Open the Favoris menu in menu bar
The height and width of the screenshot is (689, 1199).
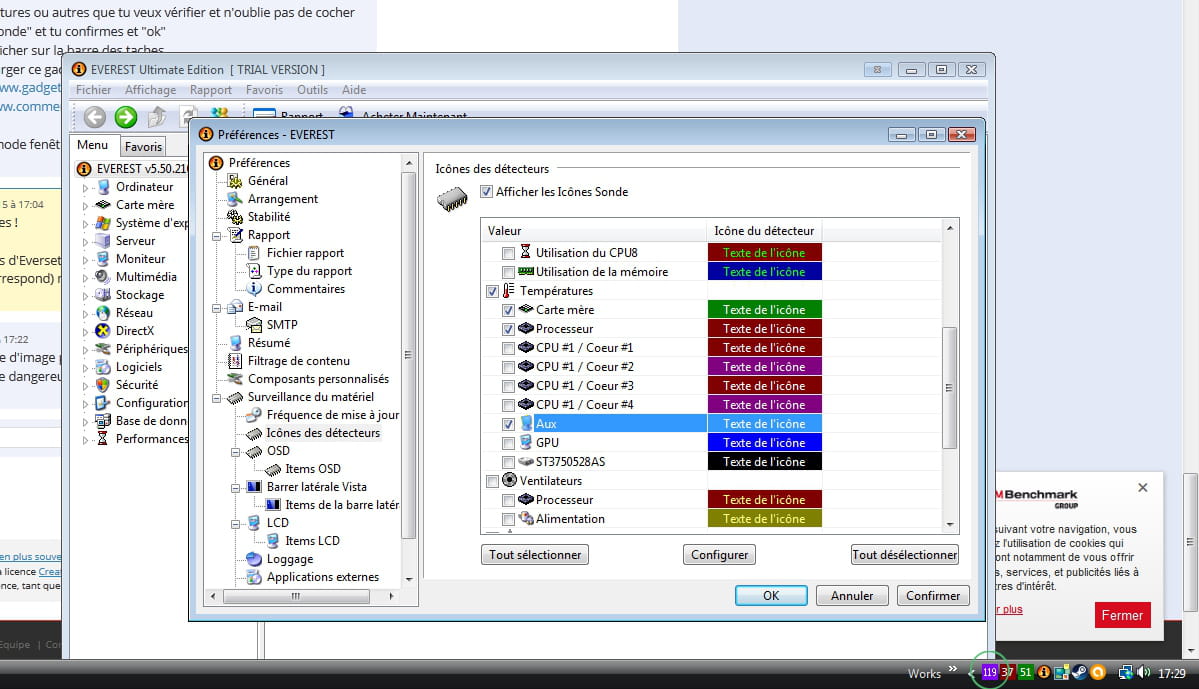265,90
